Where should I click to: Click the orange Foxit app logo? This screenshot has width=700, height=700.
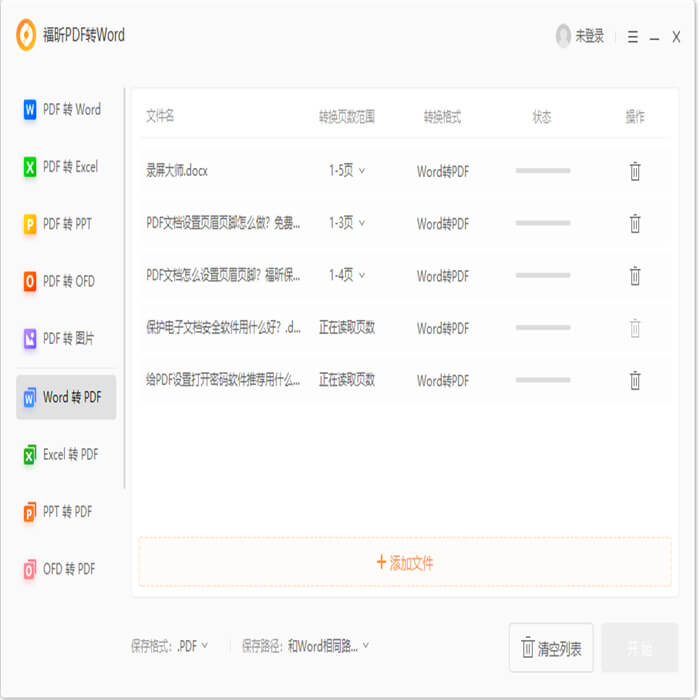coord(26,35)
